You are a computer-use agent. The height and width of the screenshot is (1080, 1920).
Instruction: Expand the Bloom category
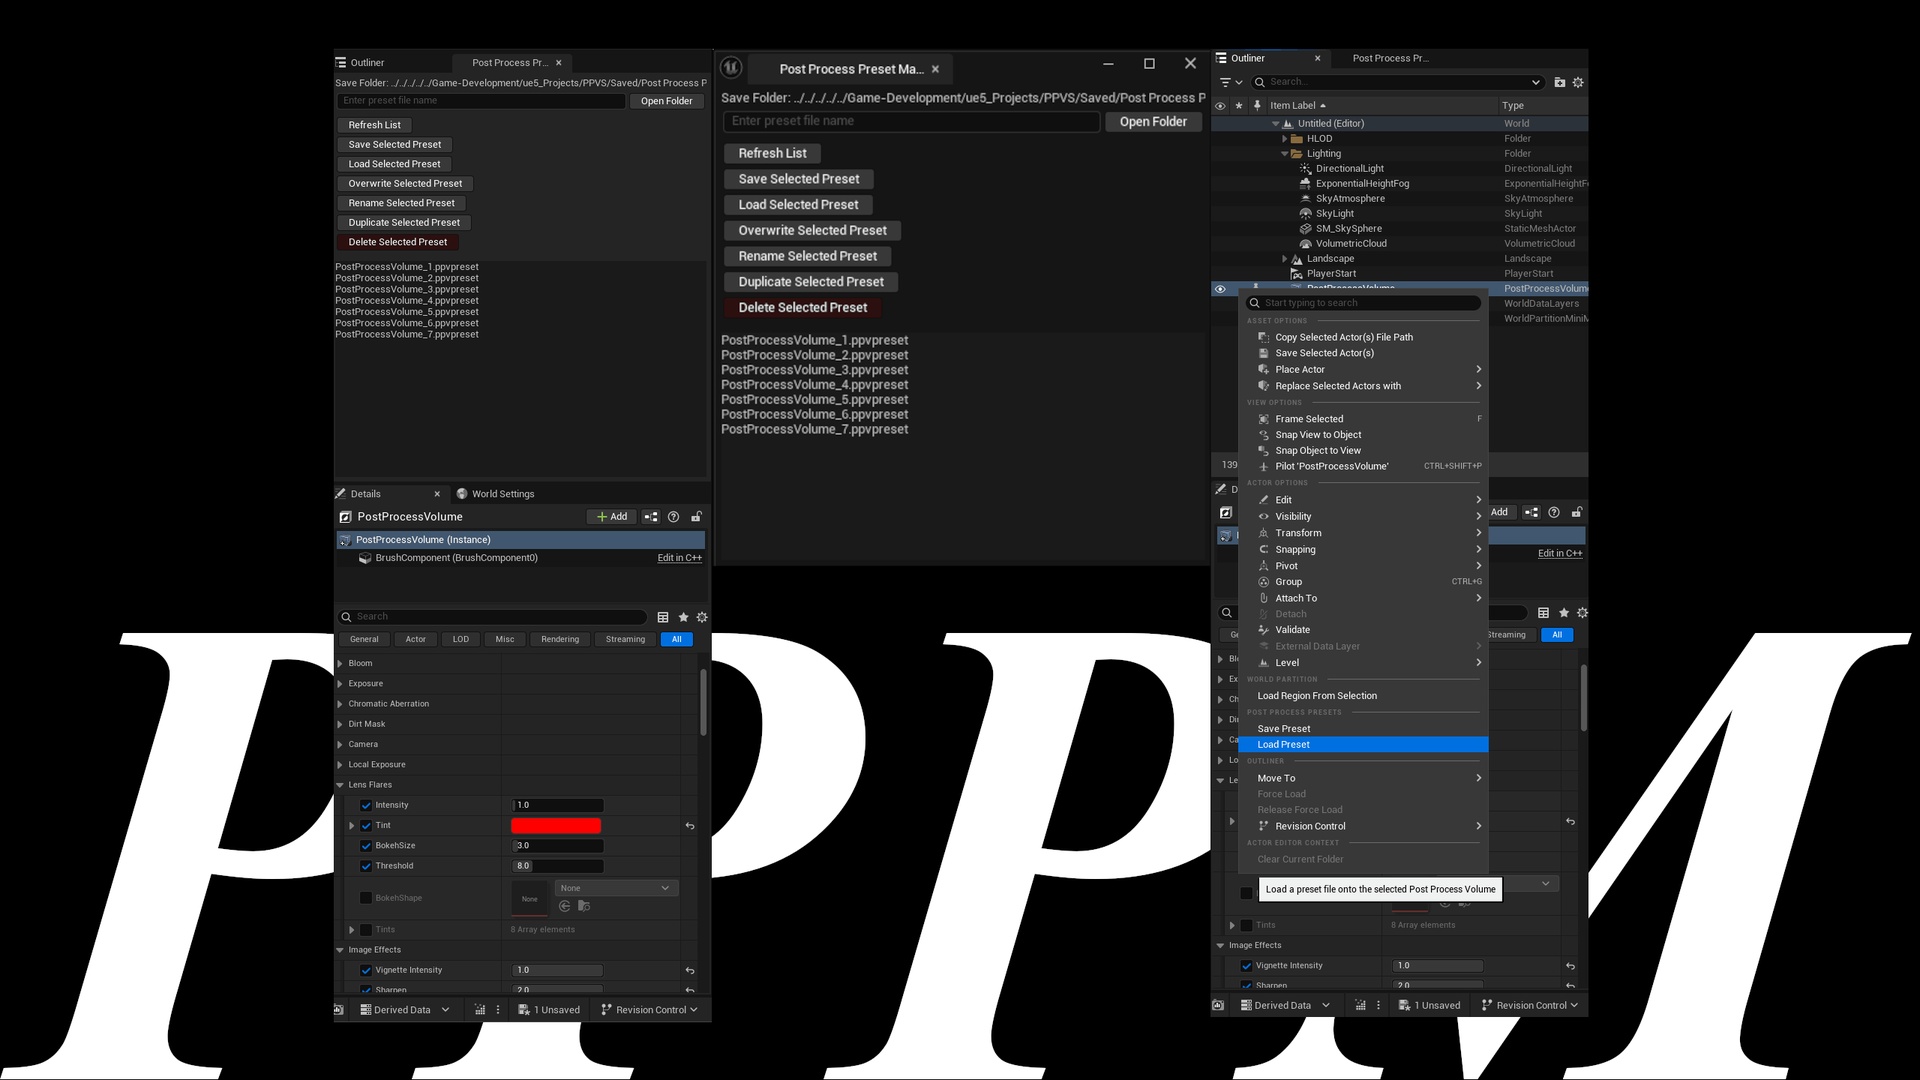pos(340,664)
